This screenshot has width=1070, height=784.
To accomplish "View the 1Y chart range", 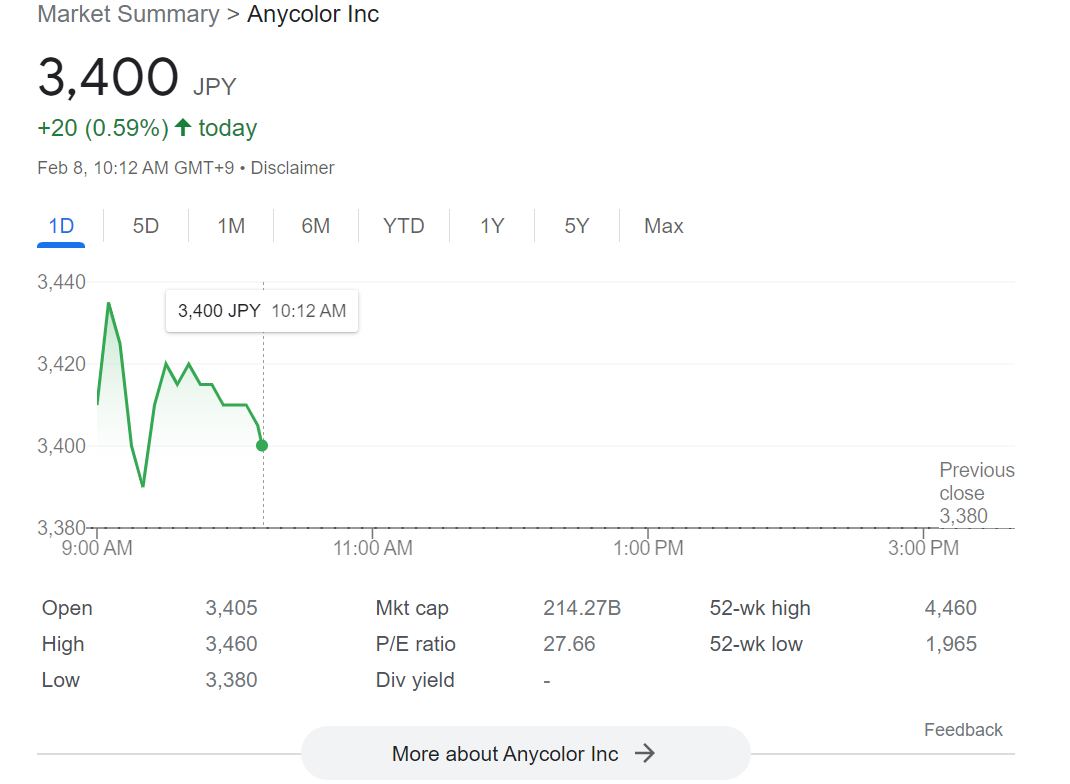I will [492, 226].
